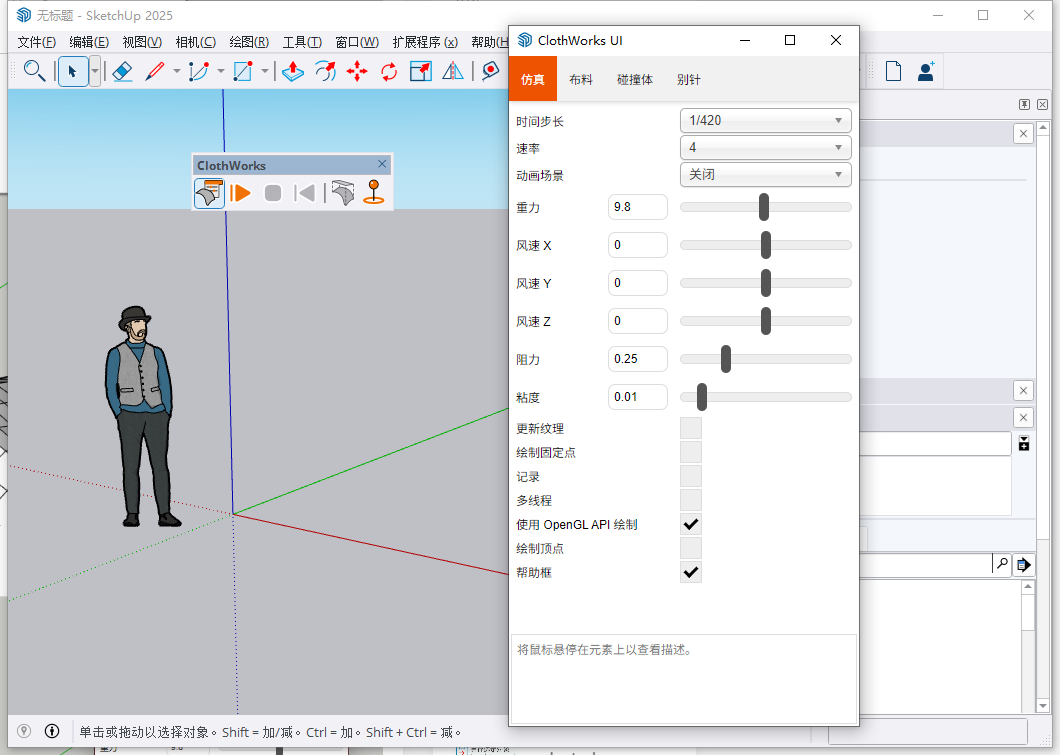The image size is (1060, 755).
Task: Click the 粘度 slider handle
Action: click(x=702, y=397)
